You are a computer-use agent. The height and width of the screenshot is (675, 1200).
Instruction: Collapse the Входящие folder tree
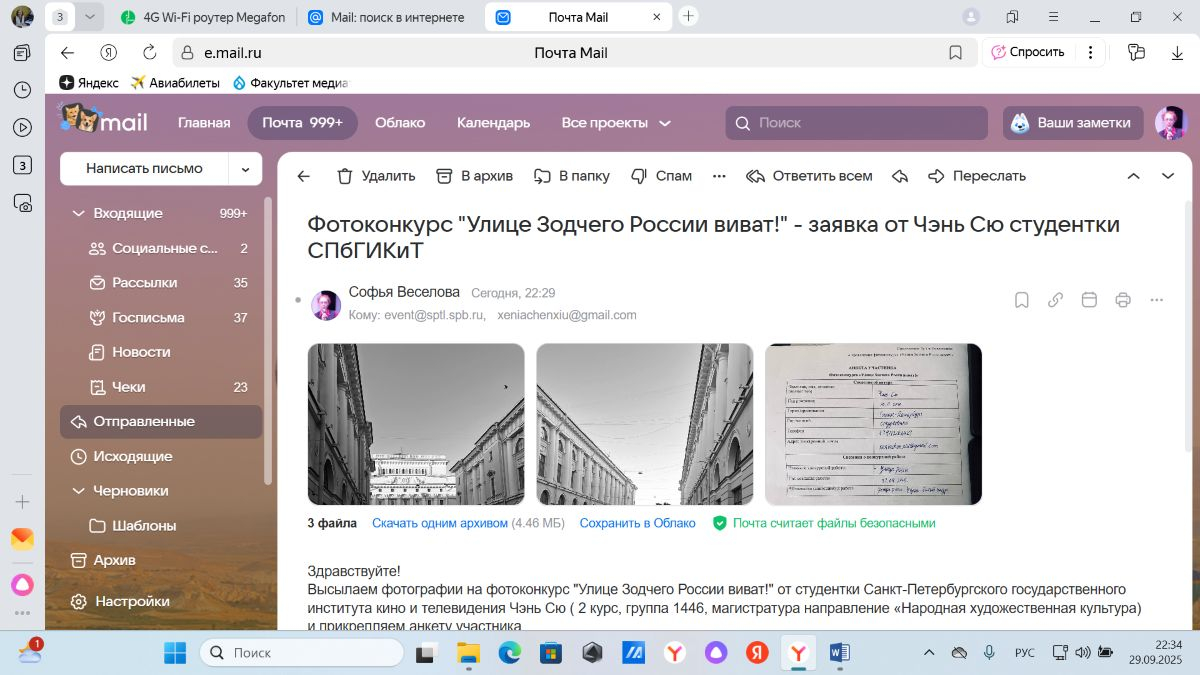[x=78, y=213]
